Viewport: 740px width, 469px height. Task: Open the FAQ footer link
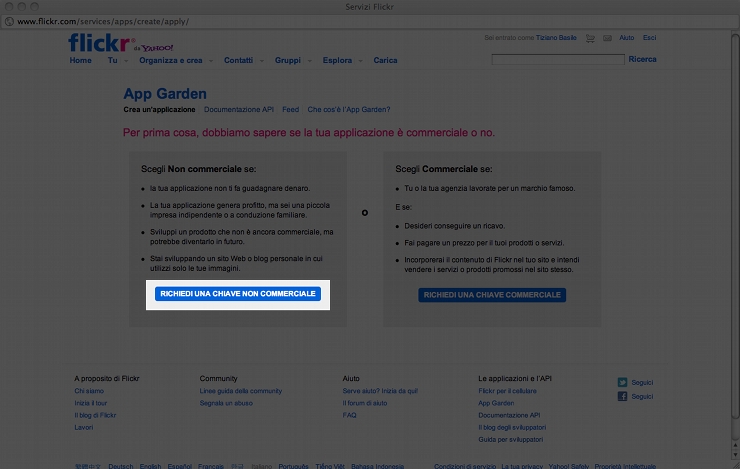pos(350,415)
